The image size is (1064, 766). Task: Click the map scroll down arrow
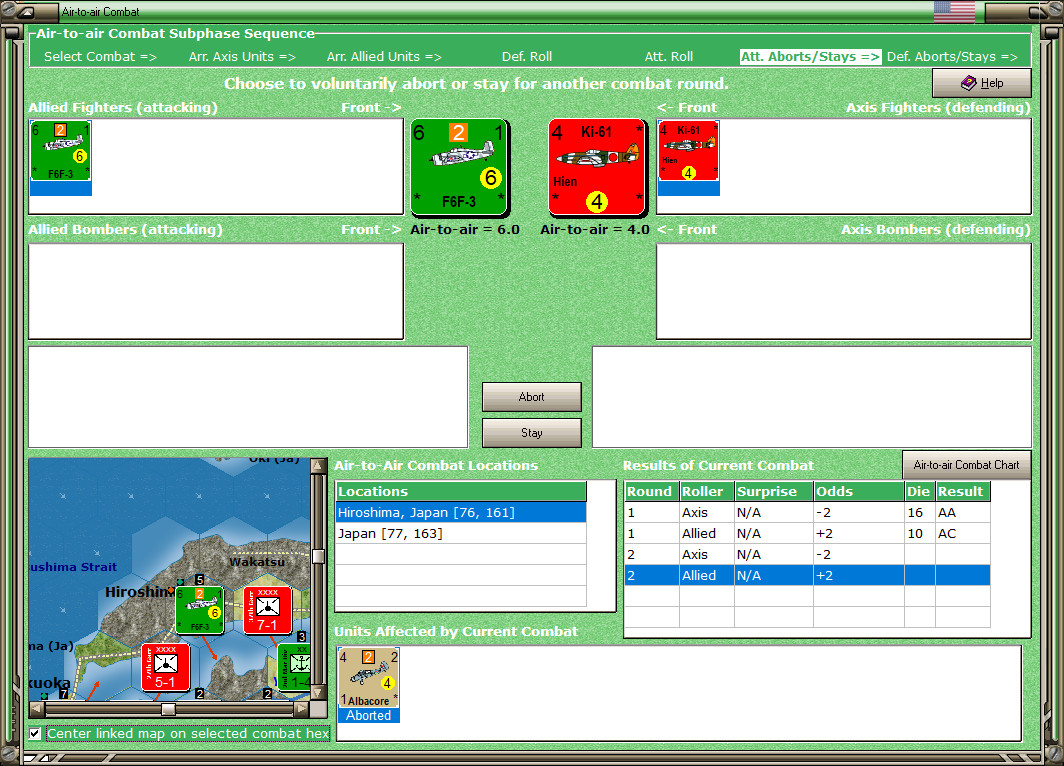point(318,693)
